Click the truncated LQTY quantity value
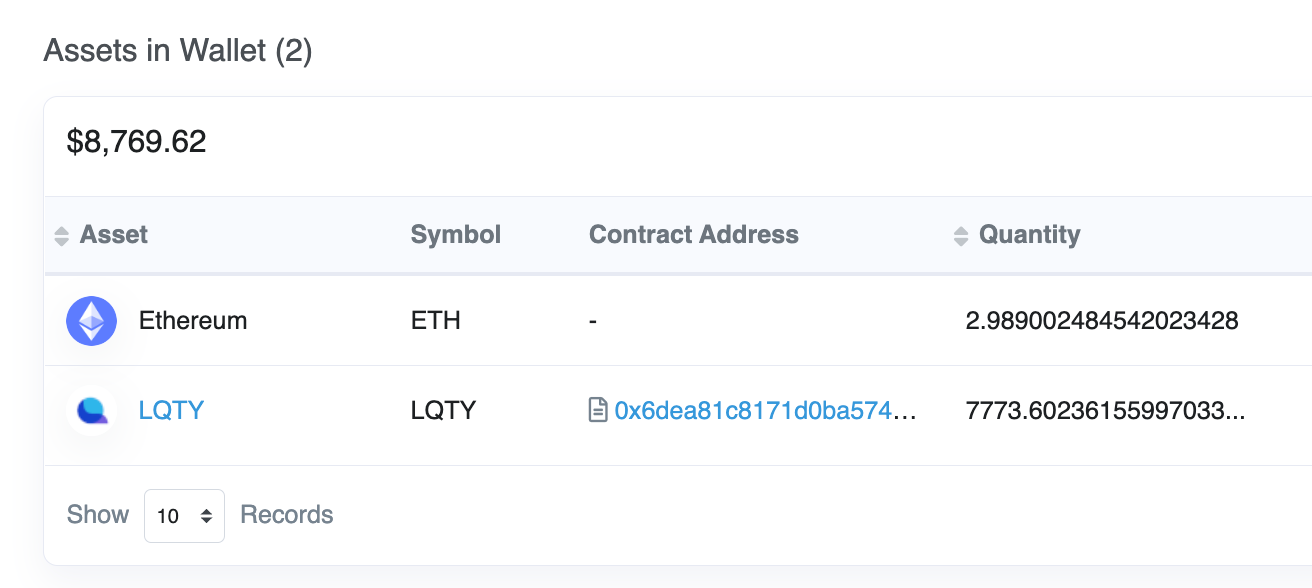Image resolution: width=1312 pixels, height=588 pixels. coord(1105,410)
